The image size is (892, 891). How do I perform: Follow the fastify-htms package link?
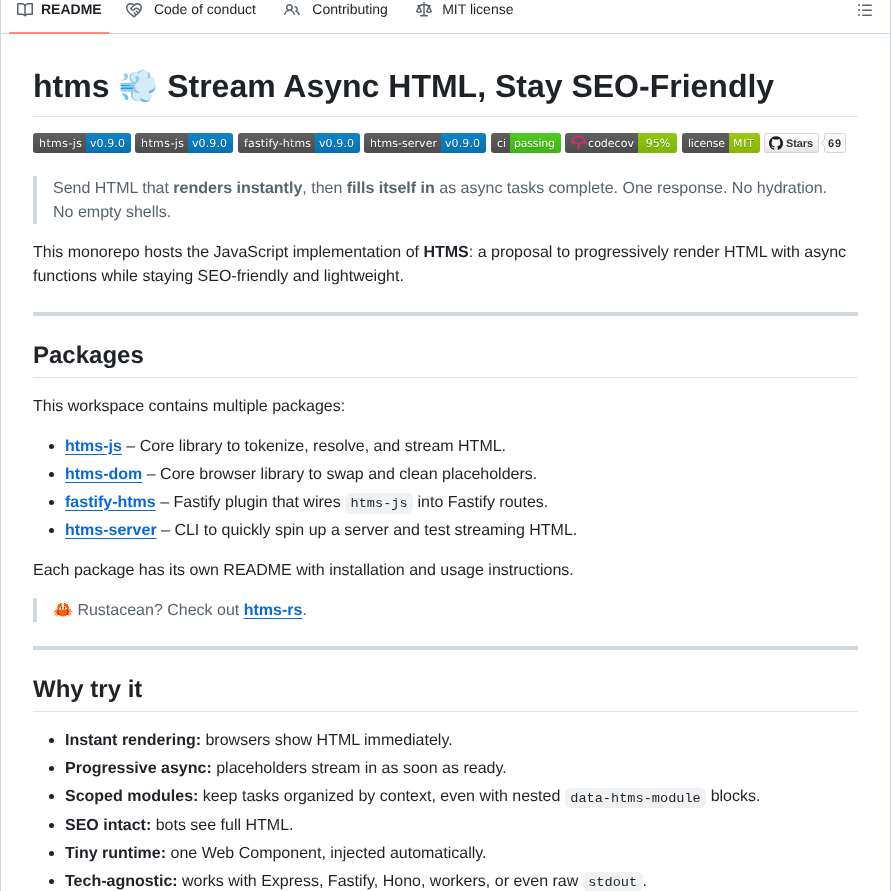click(x=110, y=502)
